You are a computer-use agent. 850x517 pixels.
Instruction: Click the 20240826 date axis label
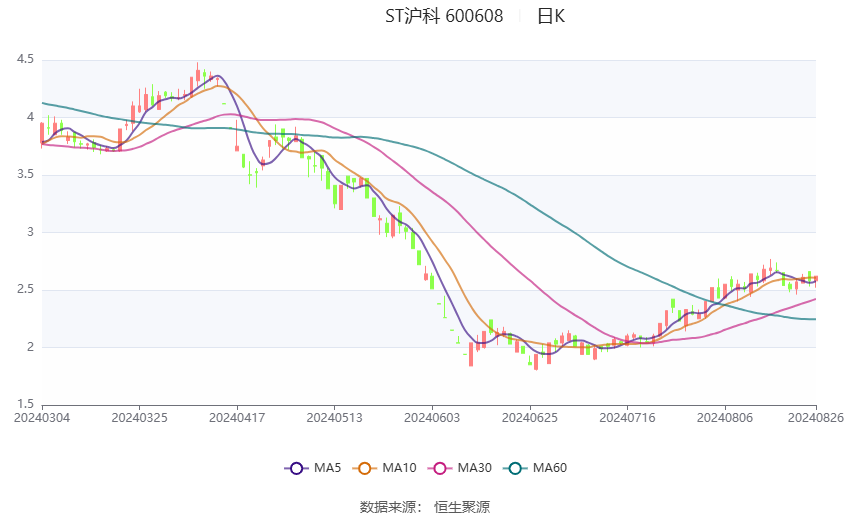point(816,418)
